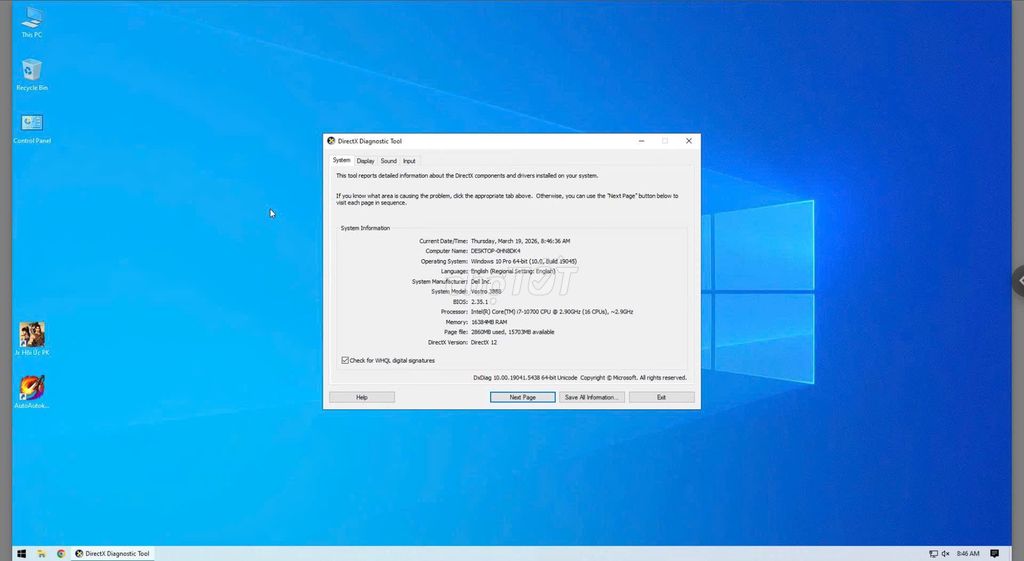Click the '16384MB RAM' memory value
1024x561 pixels.
[488, 322]
